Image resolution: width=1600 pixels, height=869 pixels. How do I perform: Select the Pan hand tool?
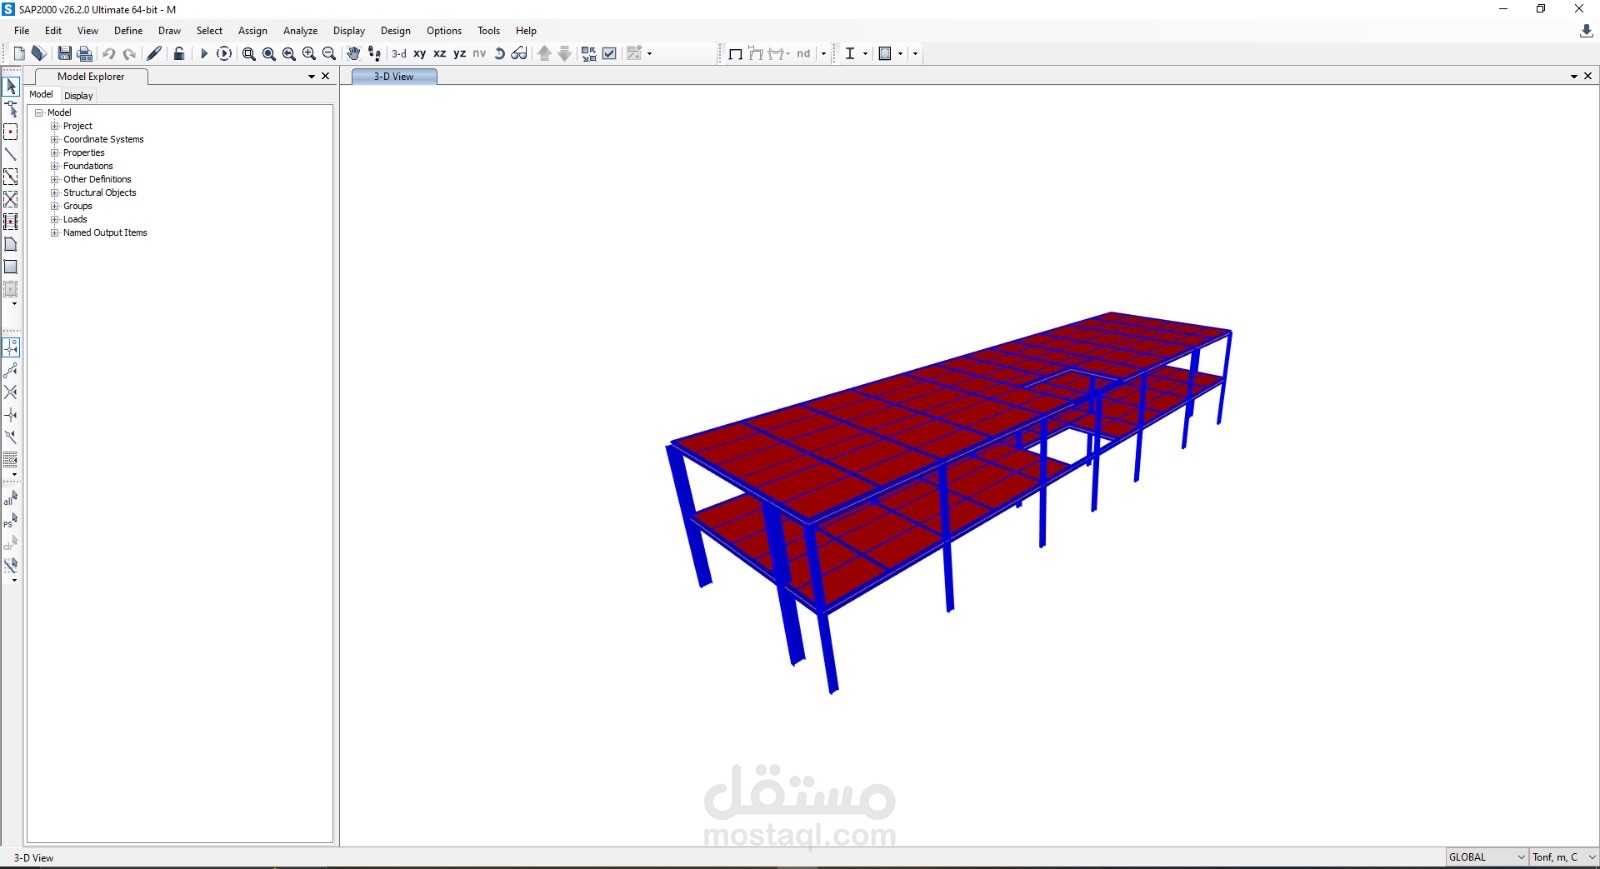353,54
